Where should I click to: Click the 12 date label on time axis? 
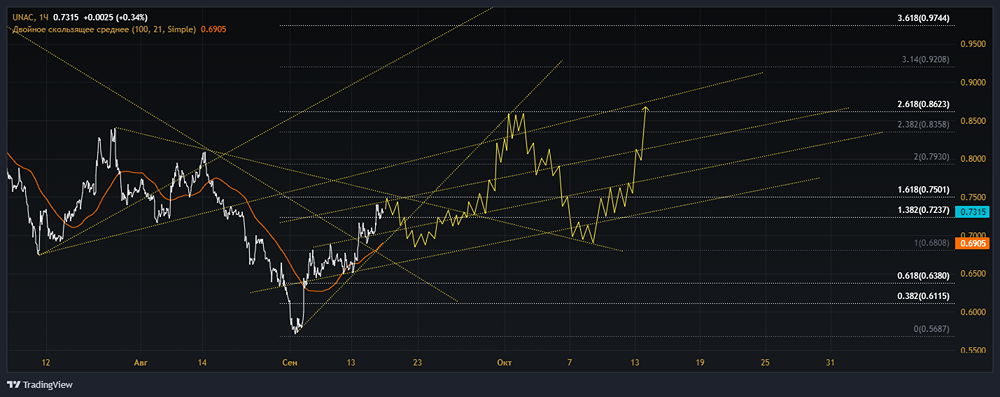tap(46, 362)
